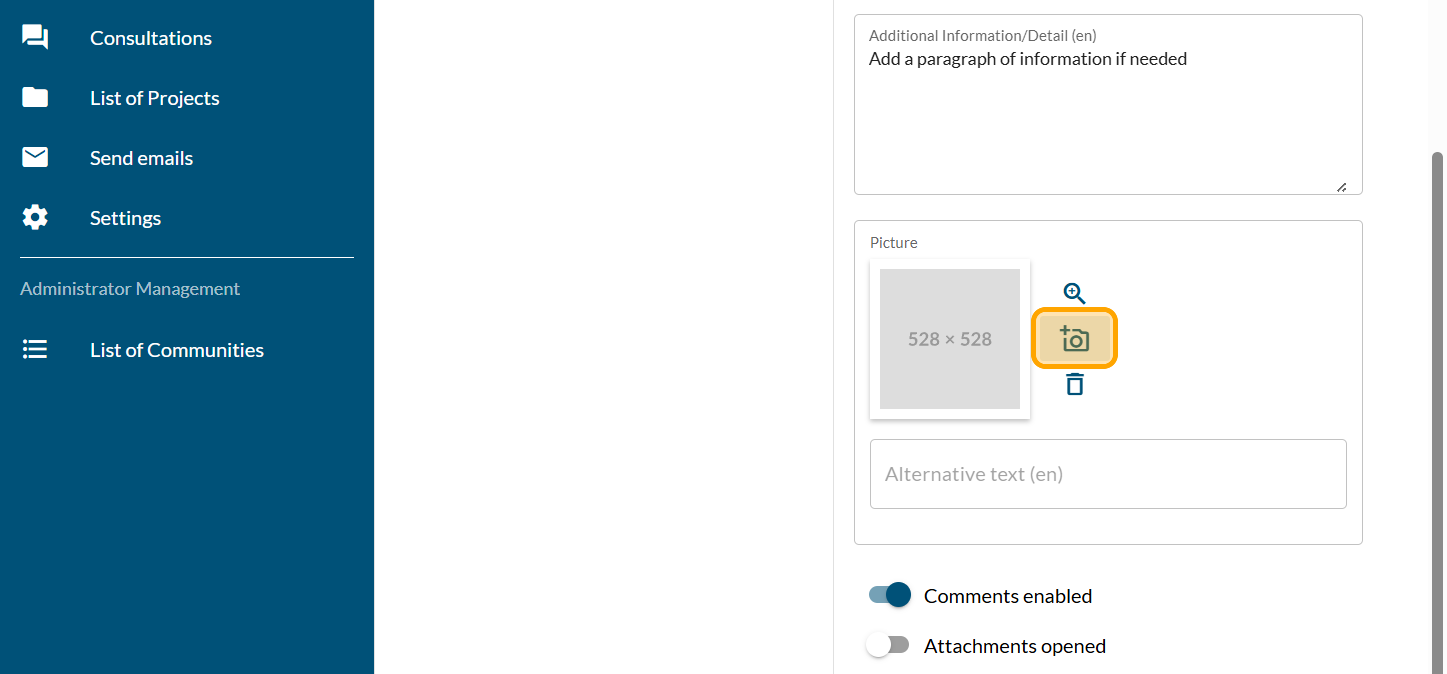Go to the List of Projects text label
The image size is (1447, 674).
(x=155, y=98)
